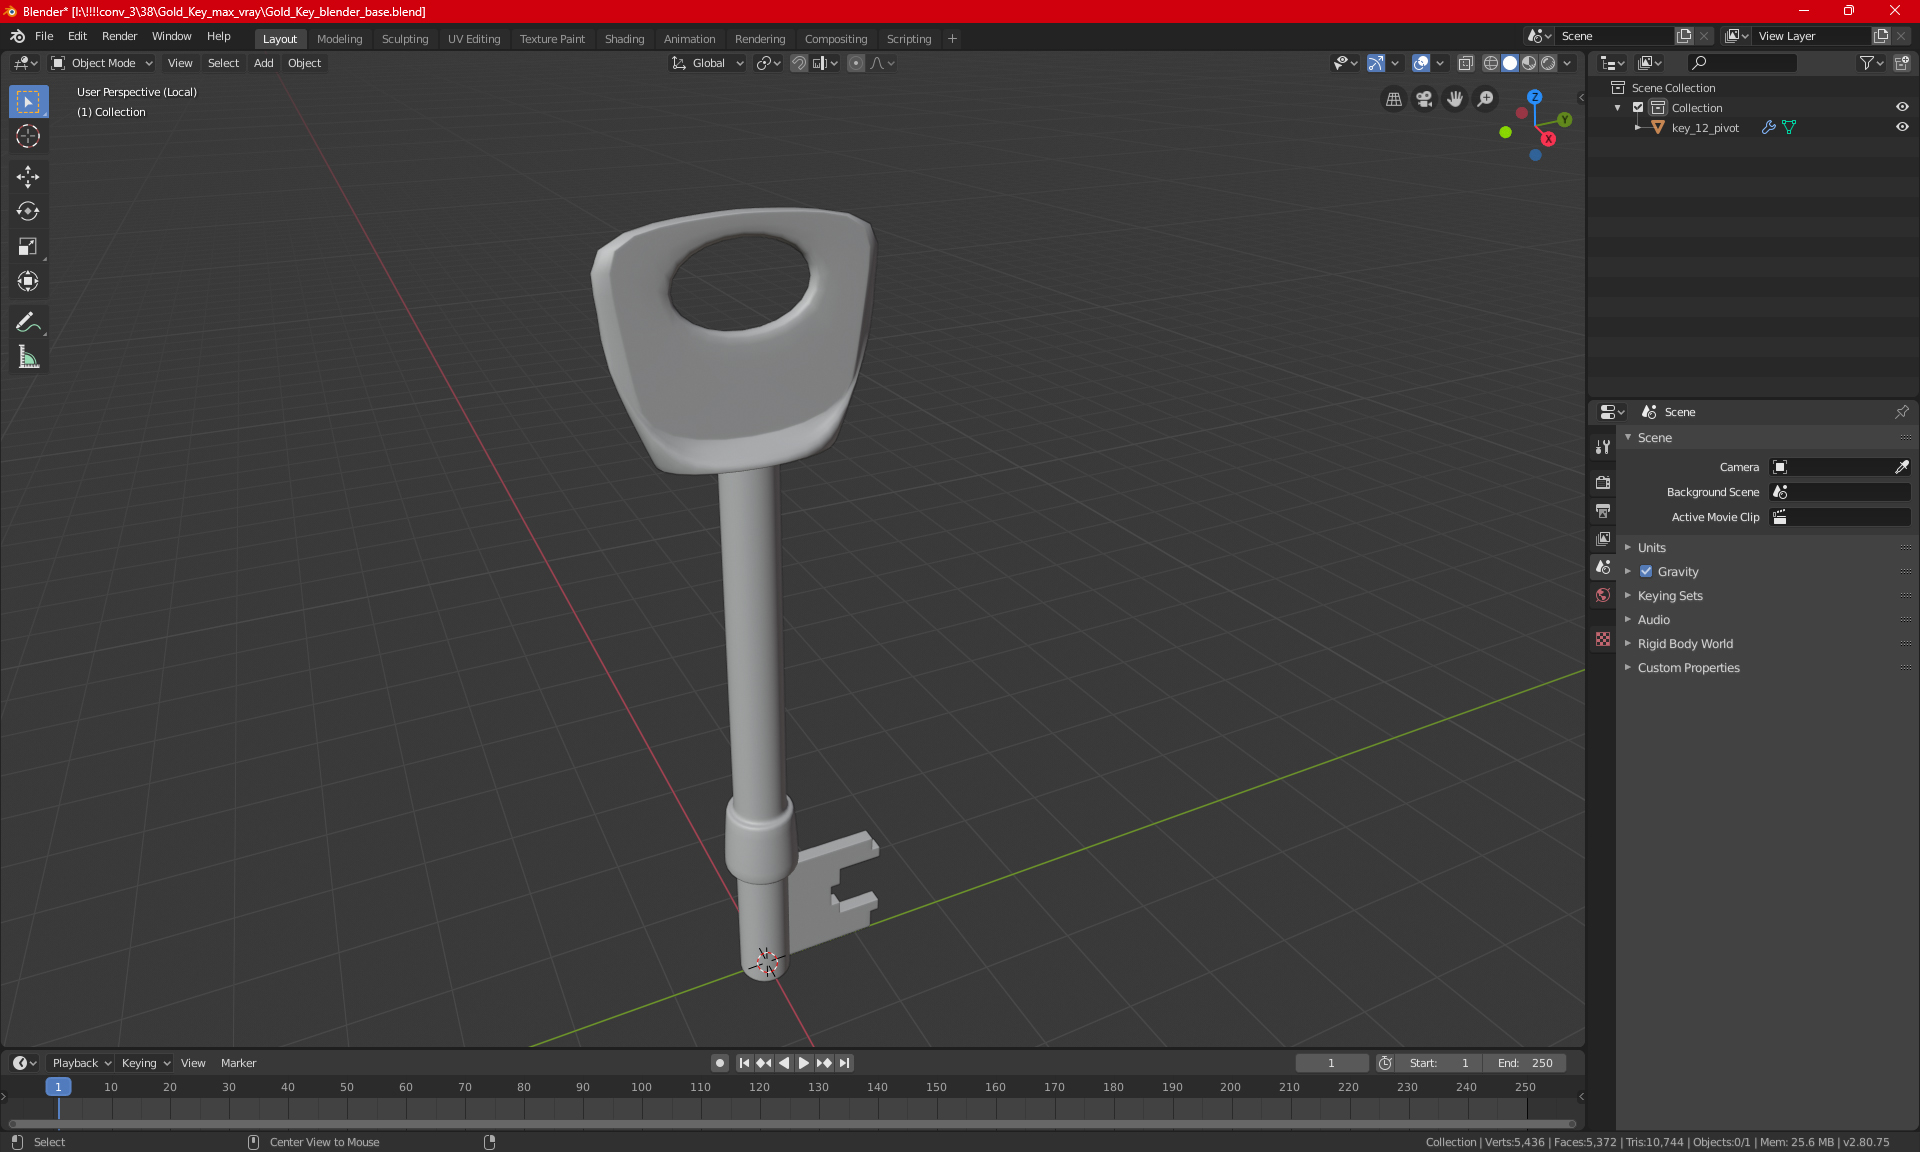Open the Object Mode dropdown

click(102, 63)
